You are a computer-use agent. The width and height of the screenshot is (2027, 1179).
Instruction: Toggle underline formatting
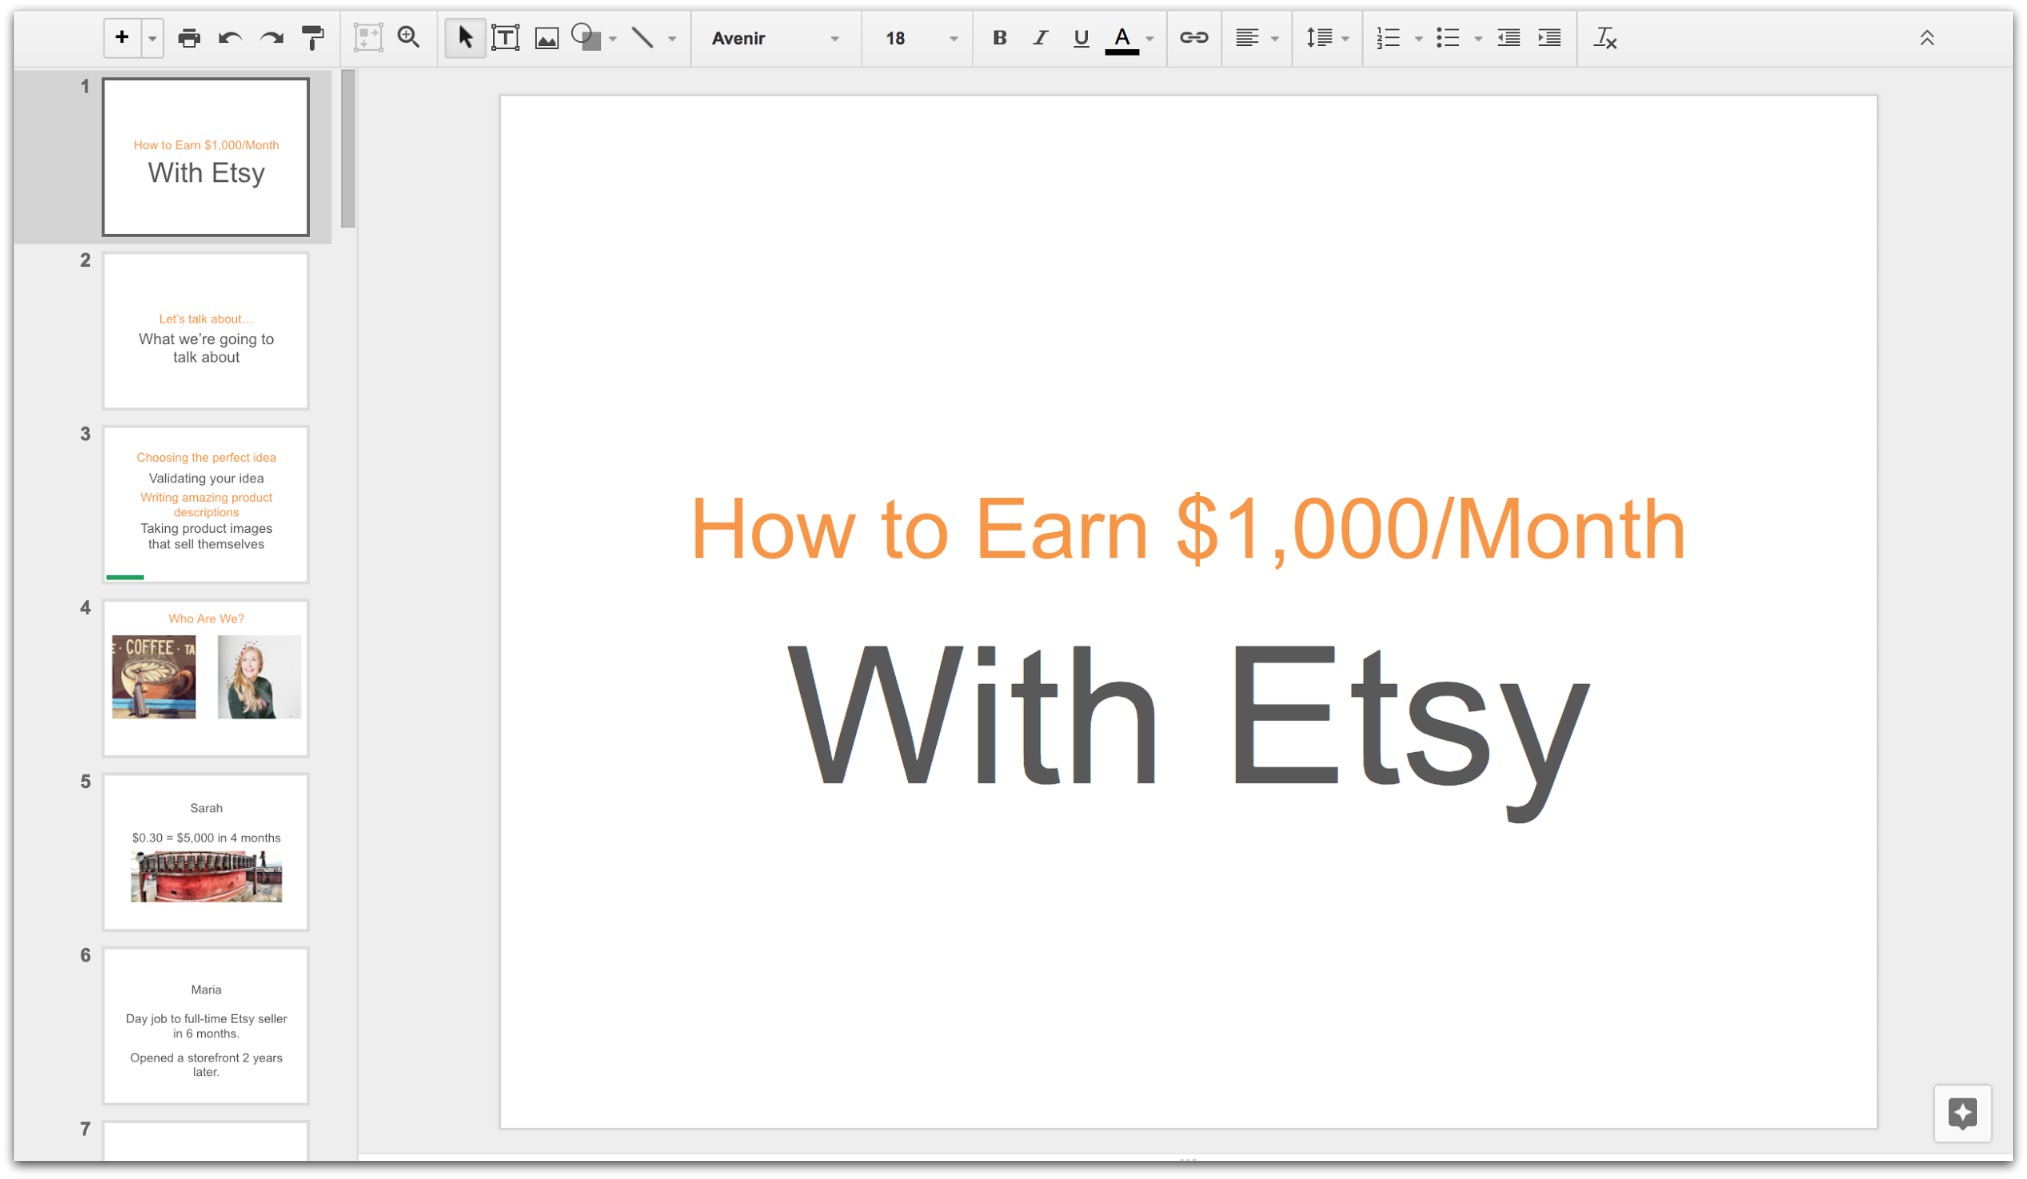coord(1081,38)
